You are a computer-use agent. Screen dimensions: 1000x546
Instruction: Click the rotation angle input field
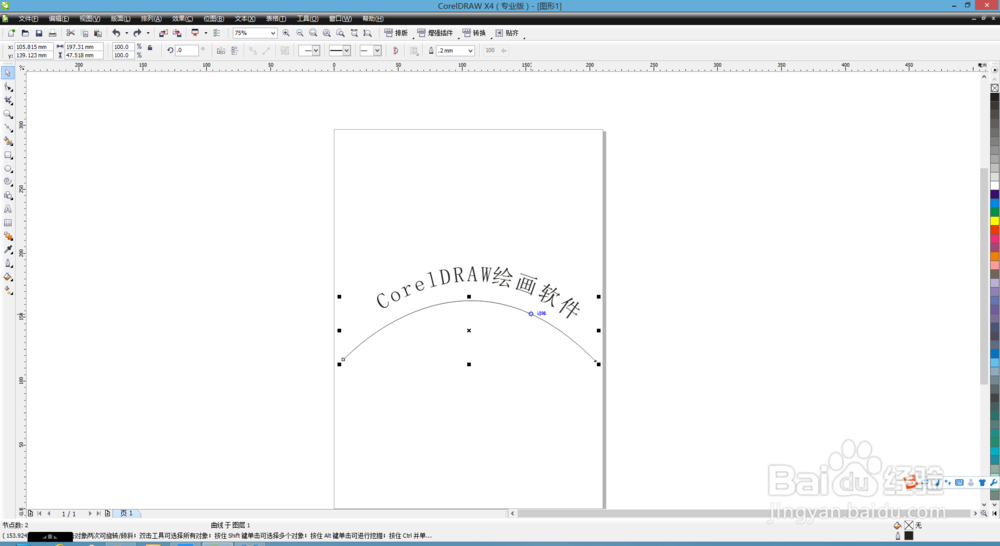tap(186, 50)
